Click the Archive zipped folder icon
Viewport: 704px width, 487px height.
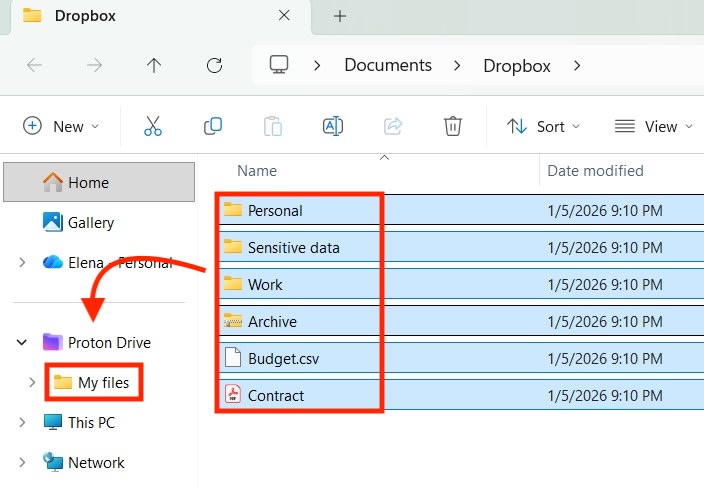click(233, 320)
